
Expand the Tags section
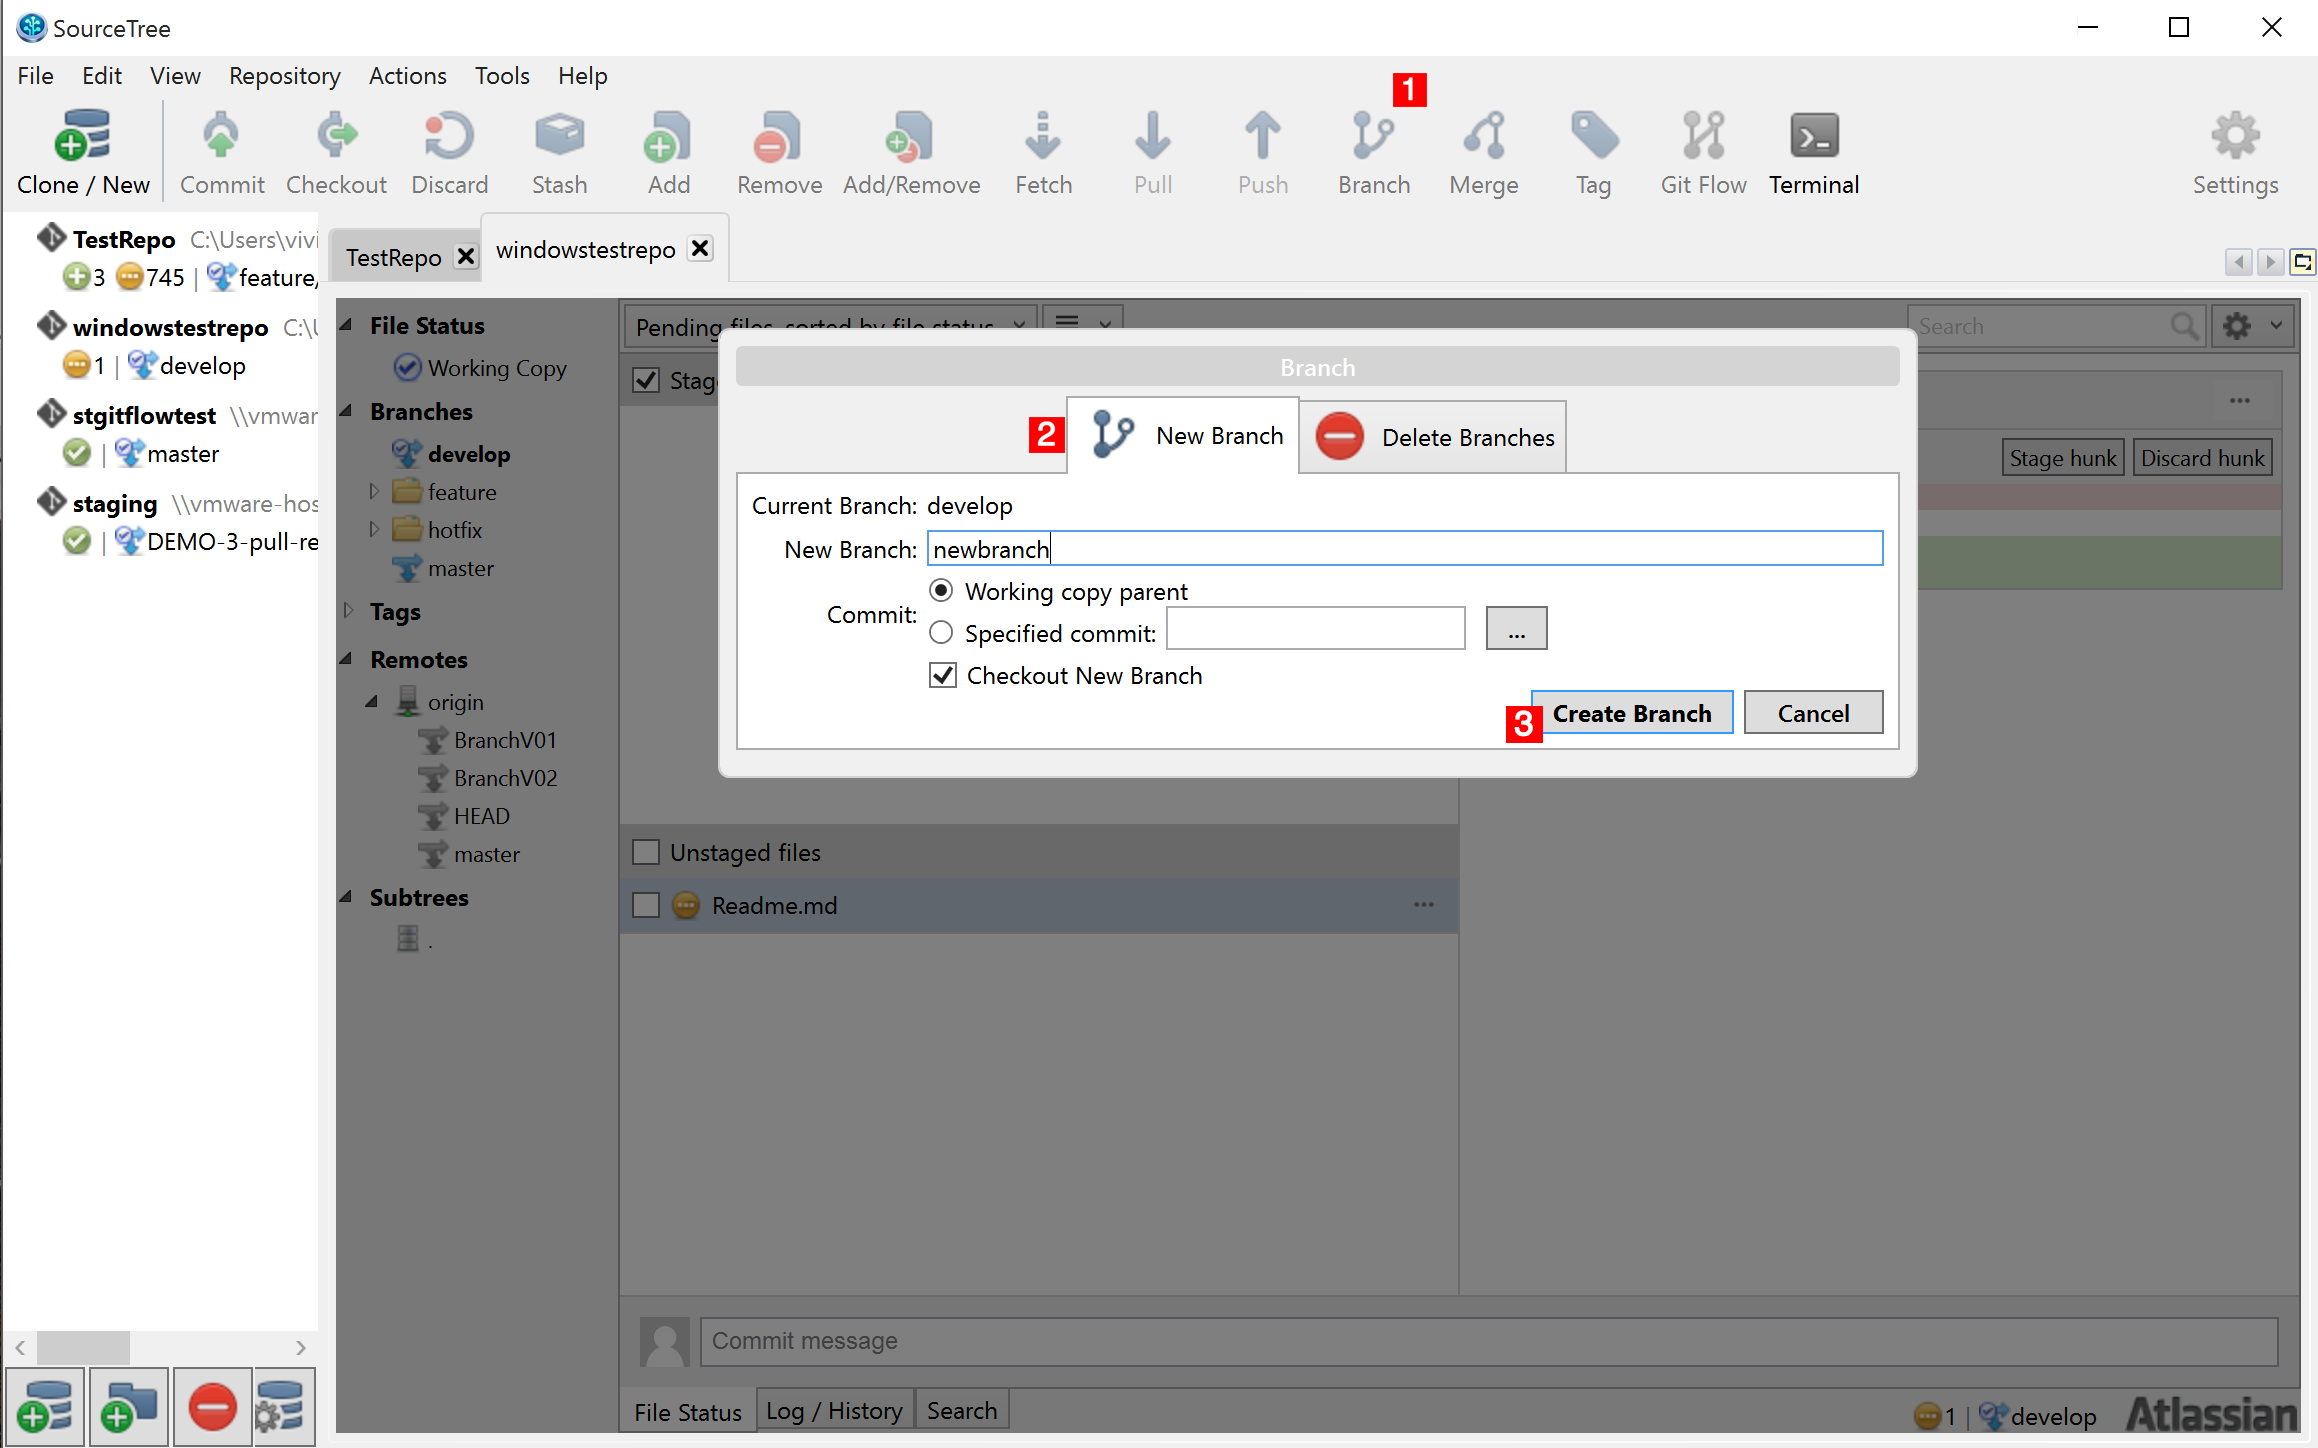click(348, 611)
